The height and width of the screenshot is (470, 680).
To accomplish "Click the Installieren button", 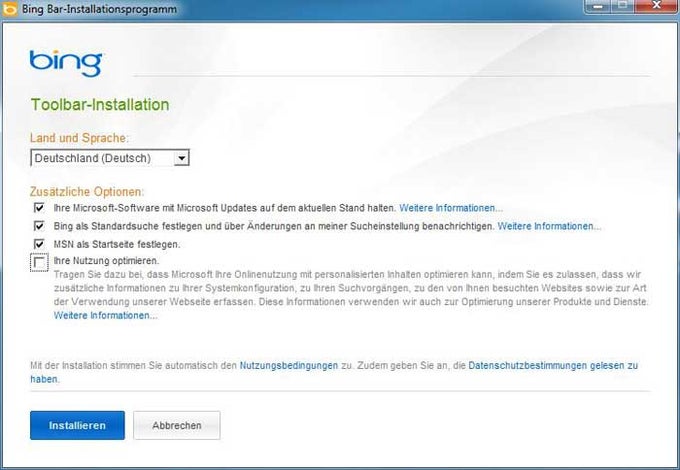I will [x=77, y=425].
